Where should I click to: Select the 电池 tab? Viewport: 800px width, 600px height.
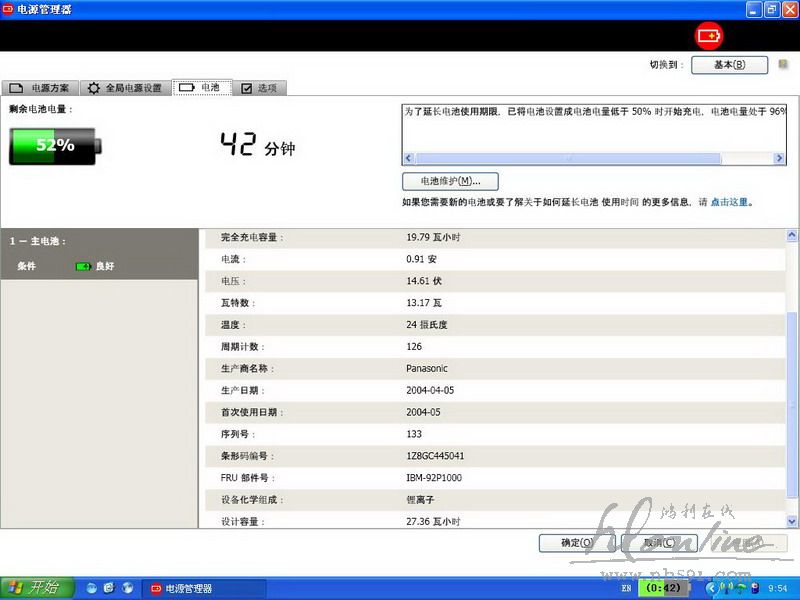tap(201, 88)
